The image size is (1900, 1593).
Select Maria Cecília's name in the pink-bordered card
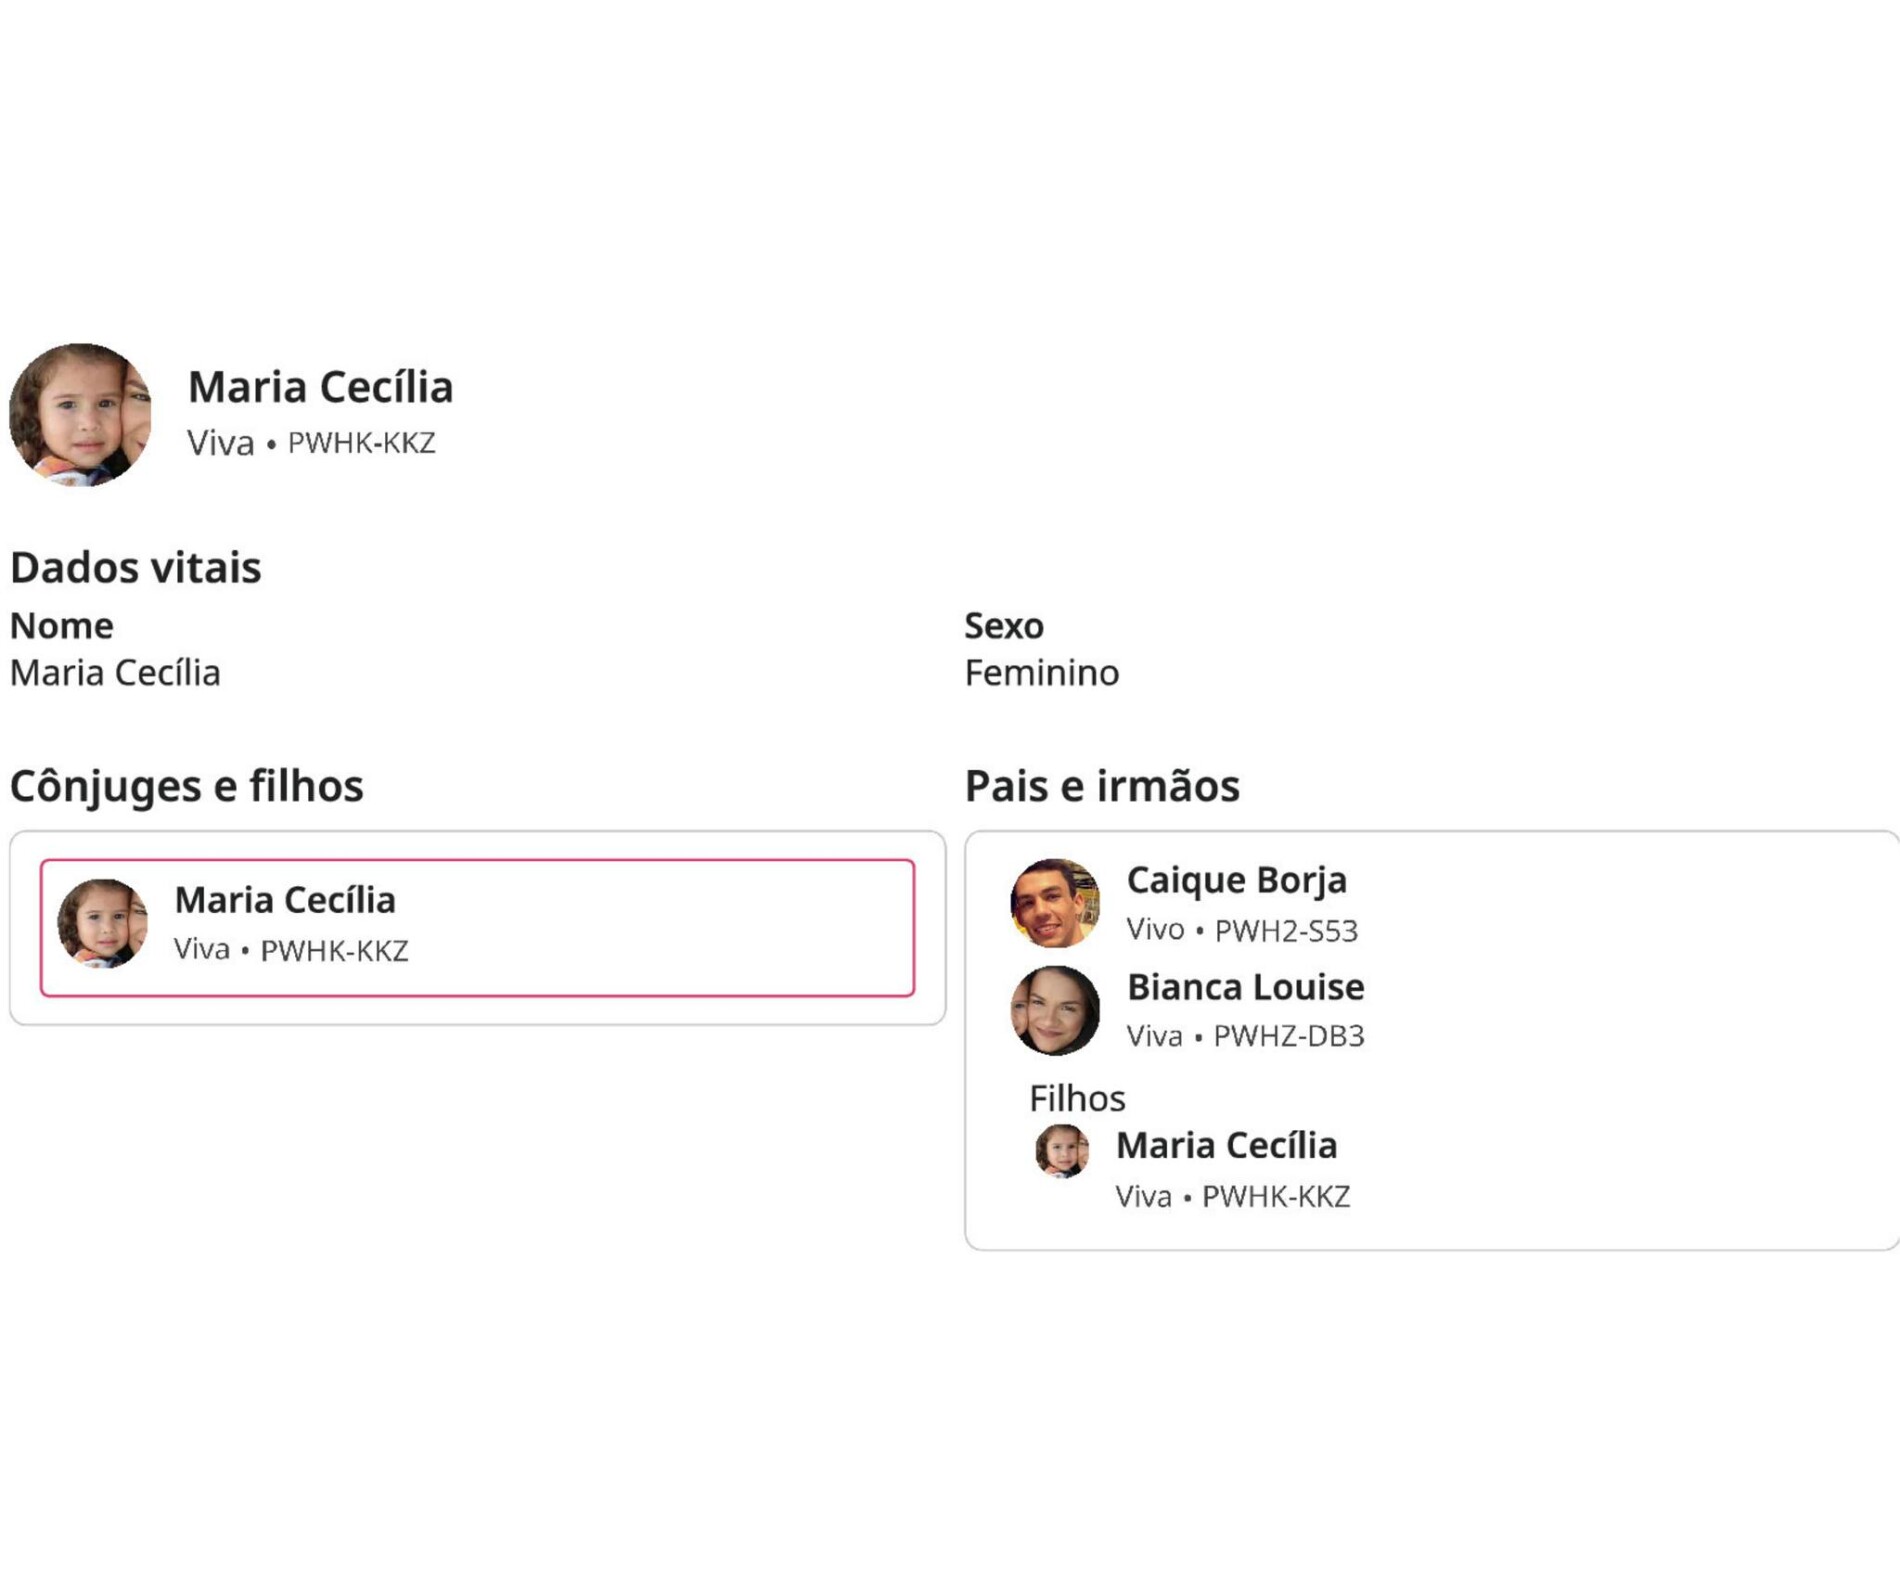point(285,900)
